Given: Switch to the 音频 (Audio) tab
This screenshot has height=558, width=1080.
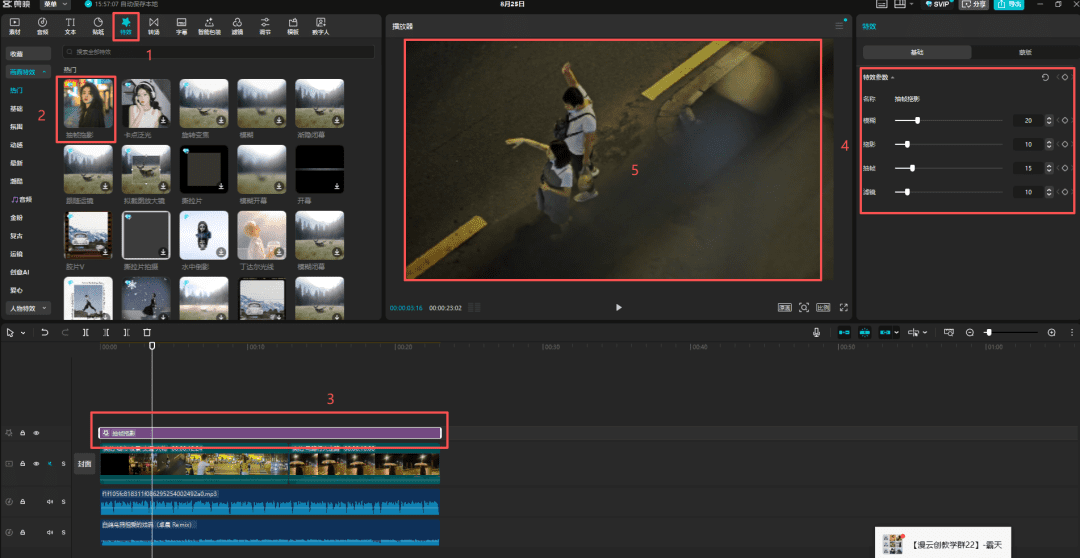Looking at the screenshot, I should coord(42,25).
